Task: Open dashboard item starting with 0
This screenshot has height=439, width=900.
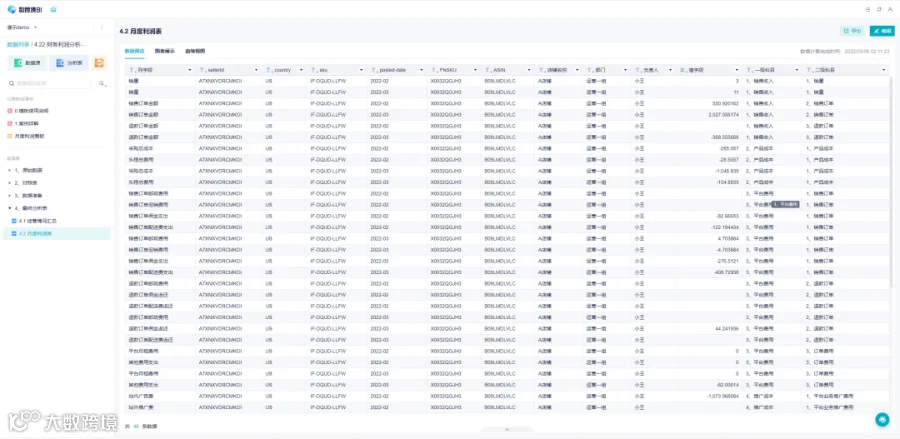Action: pos(28,110)
